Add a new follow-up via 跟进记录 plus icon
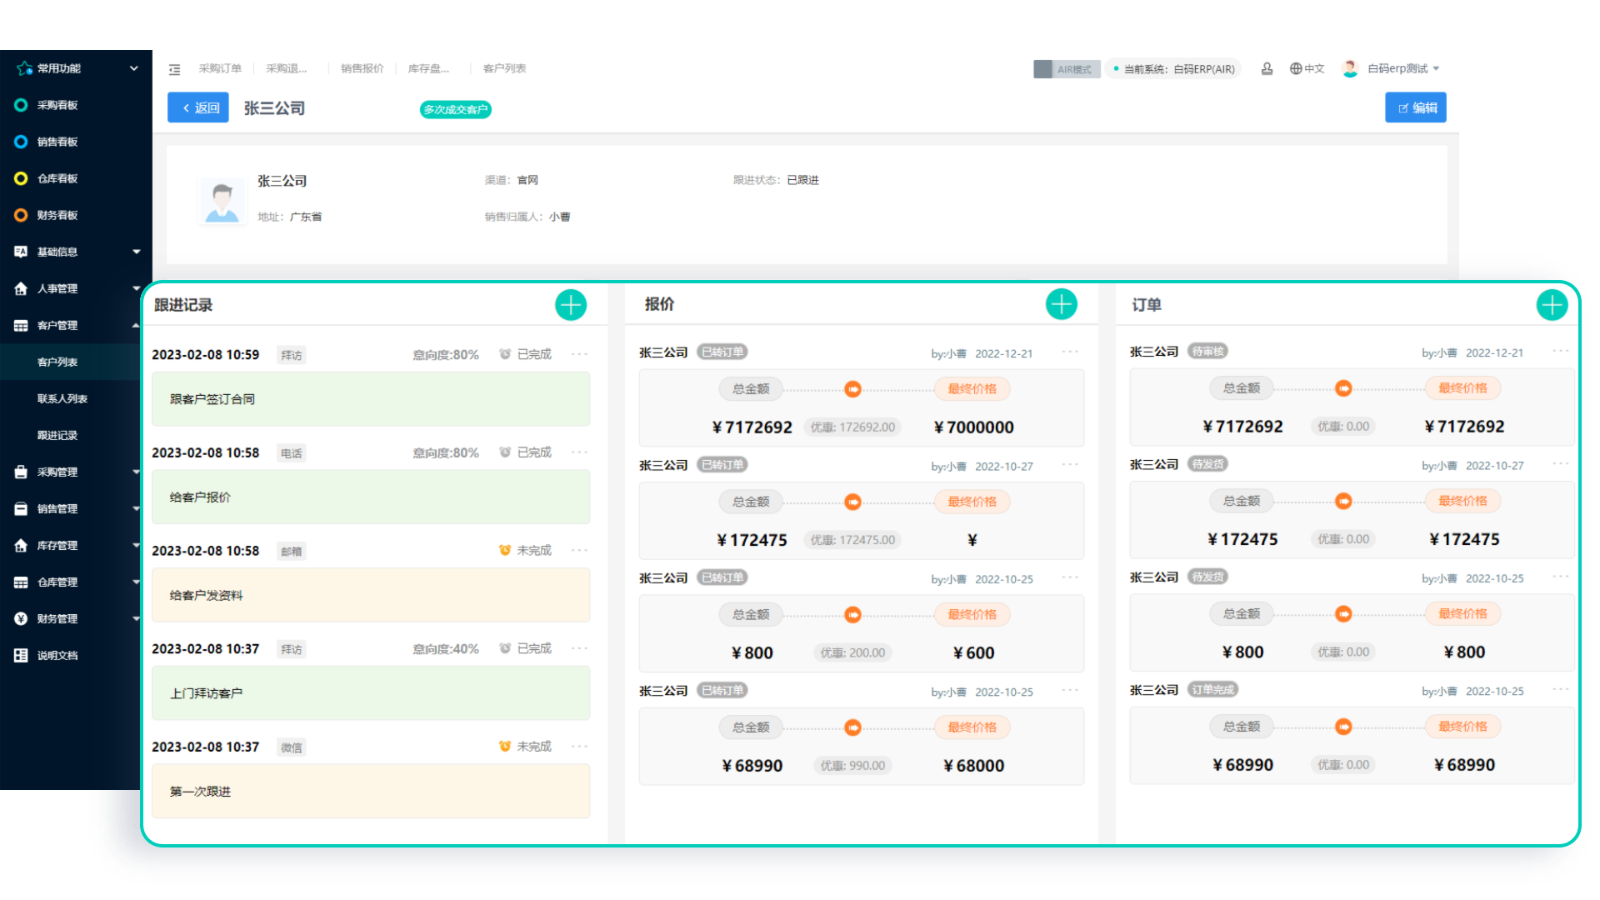The width and height of the screenshot is (1600, 900). point(571,304)
